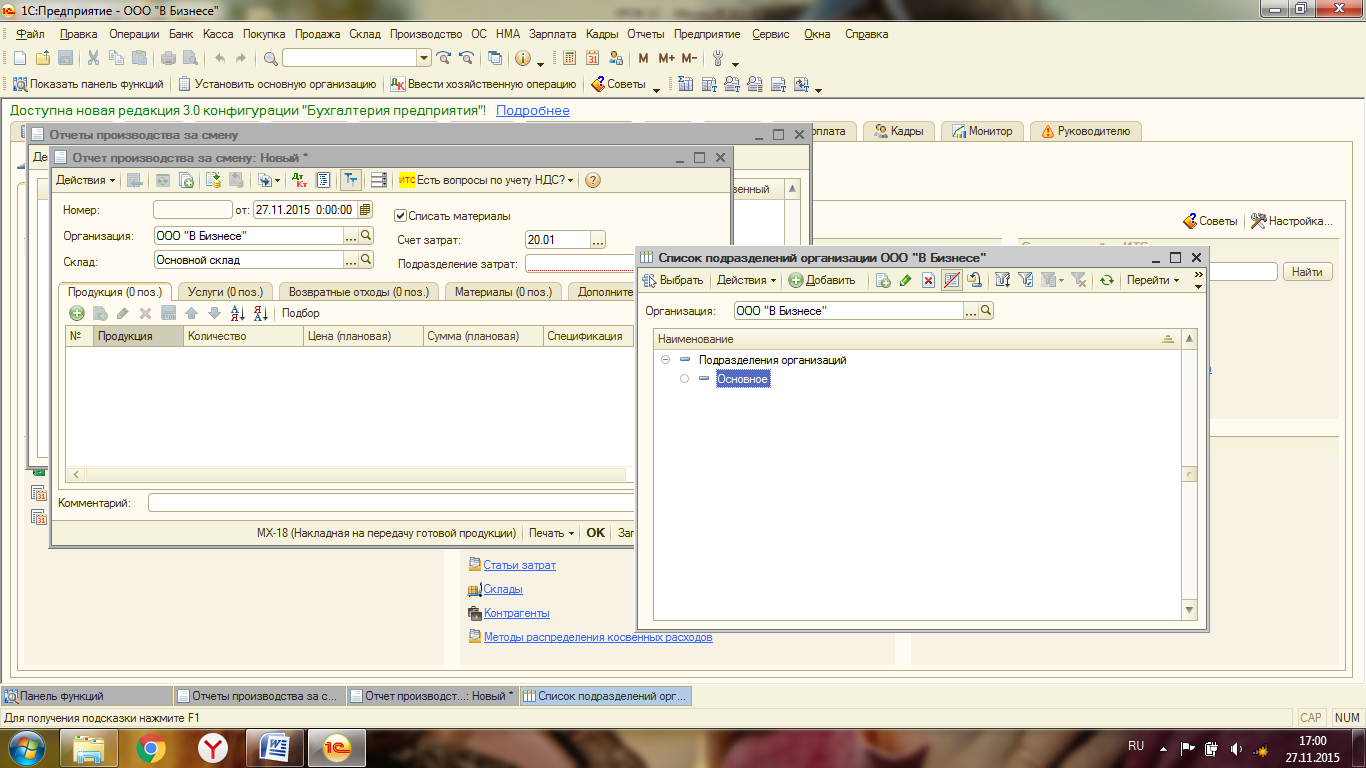
Task: Click green add row icon in Продукция table
Action: click(76, 313)
